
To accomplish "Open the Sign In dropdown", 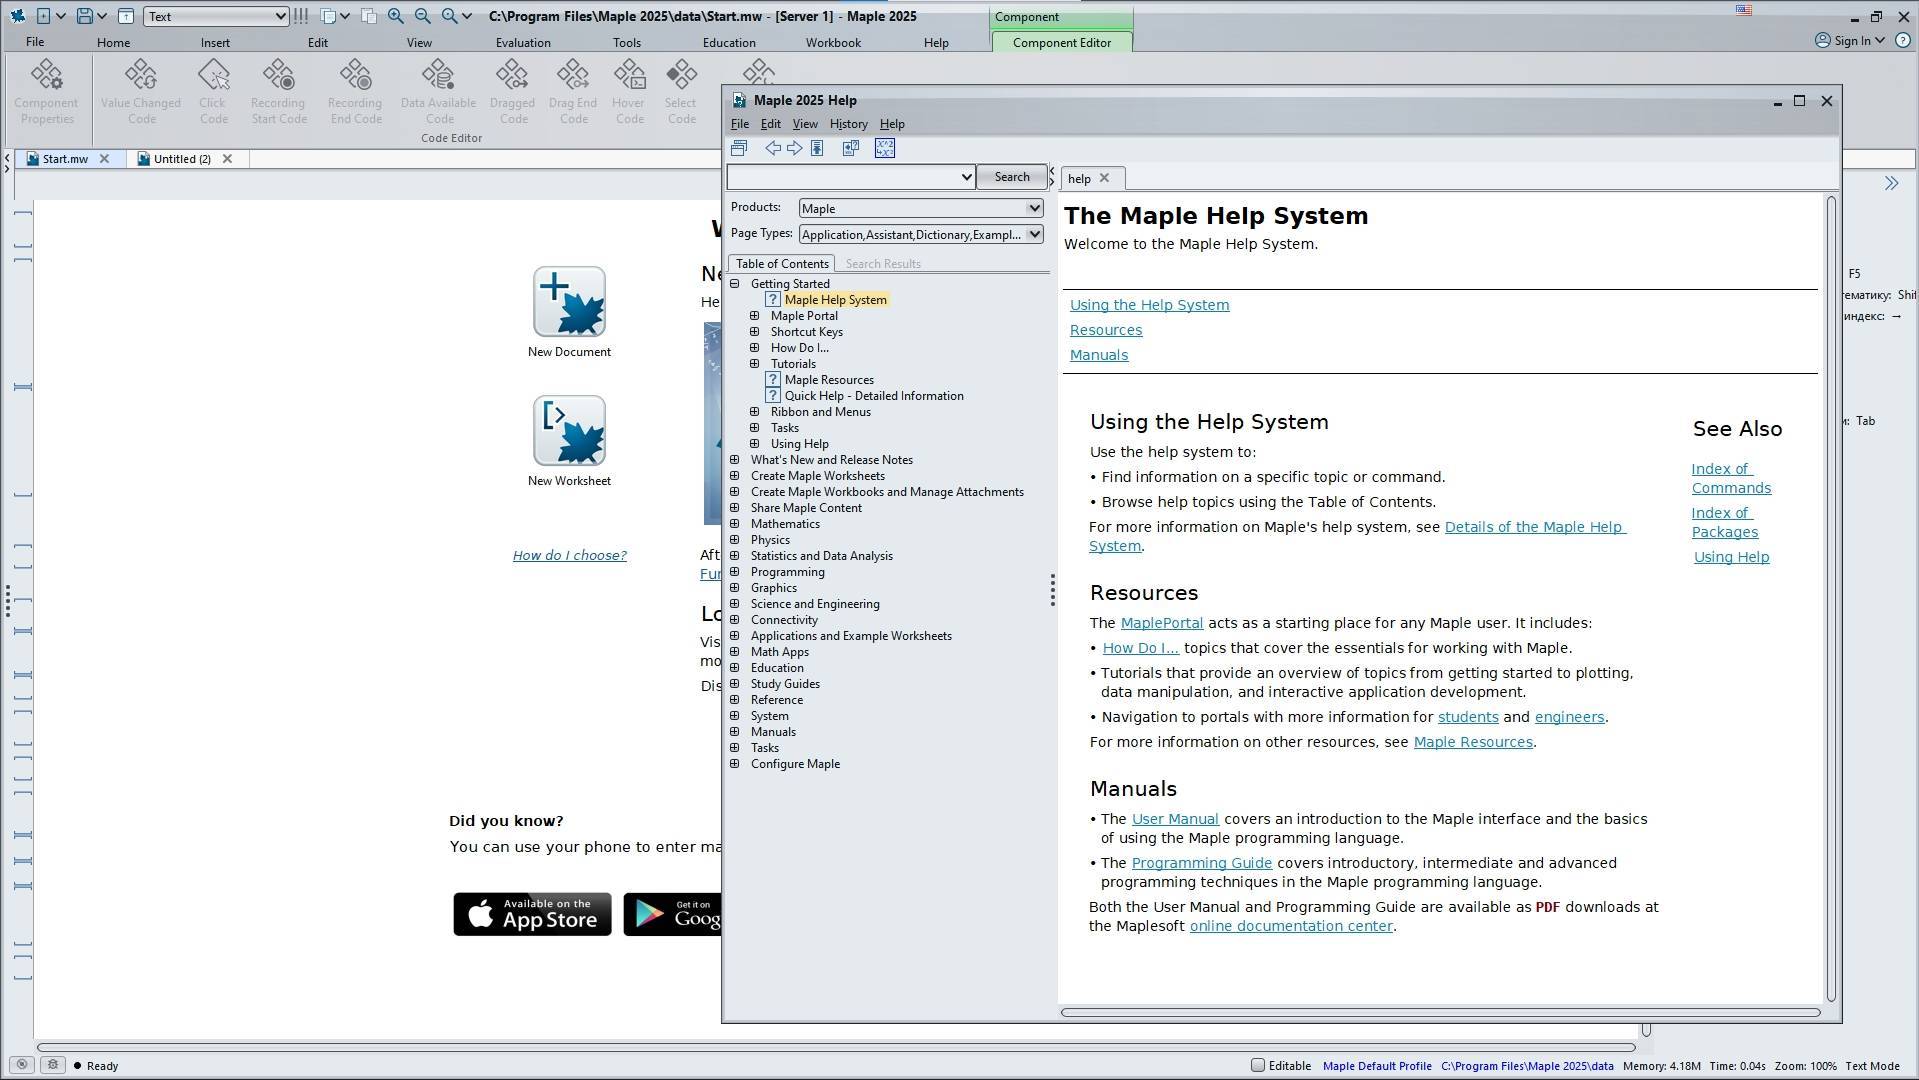I will click(x=1851, y=40).
